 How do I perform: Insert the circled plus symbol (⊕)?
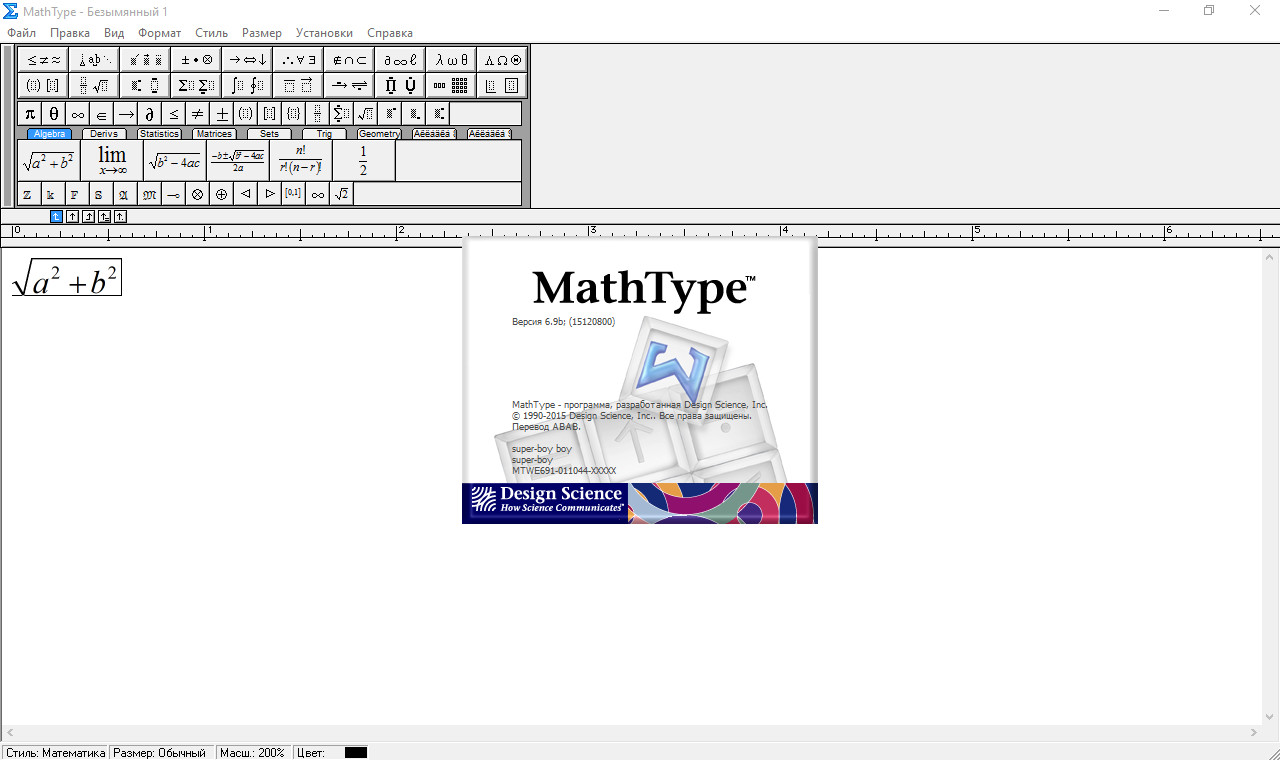tap(222, 194)
